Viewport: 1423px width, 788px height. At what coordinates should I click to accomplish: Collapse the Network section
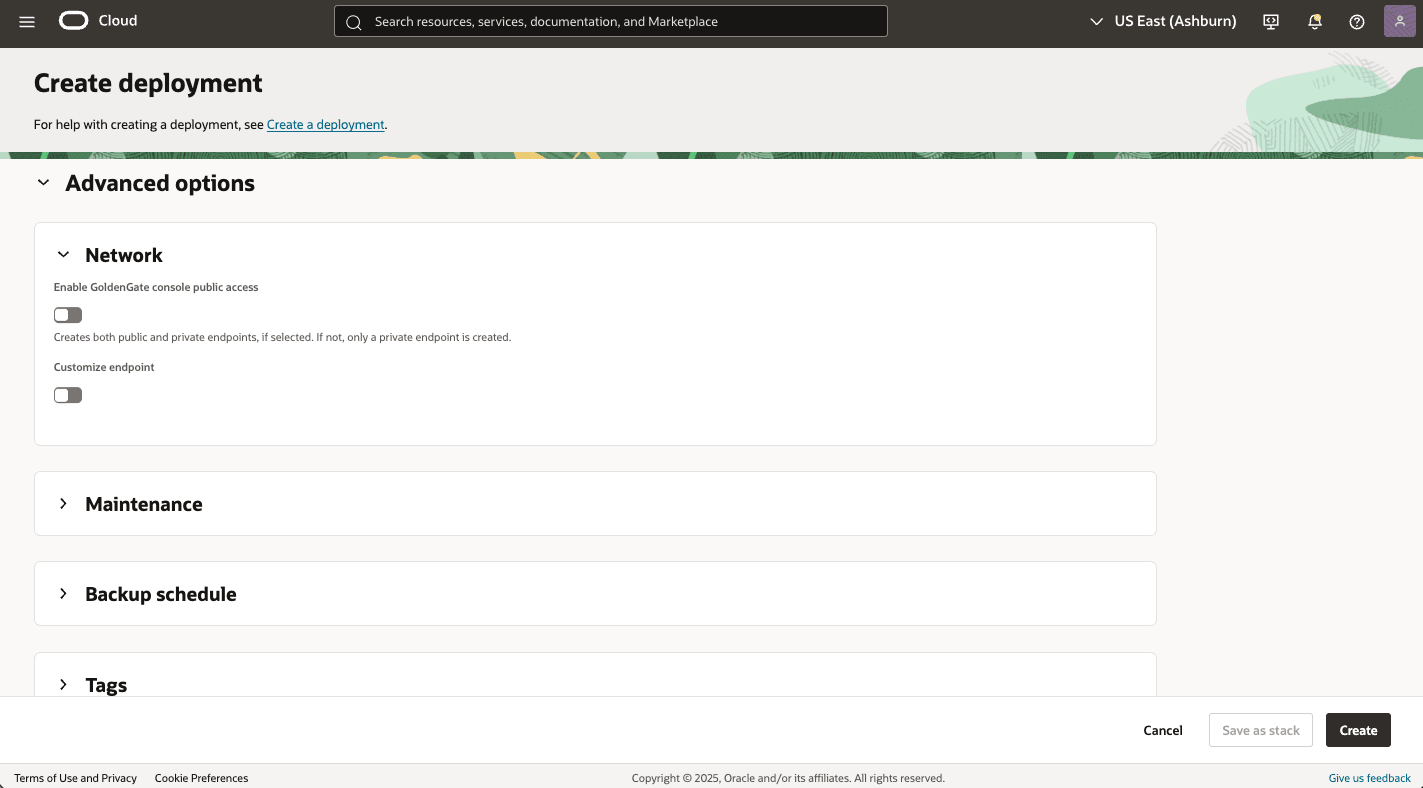[63, 254]
